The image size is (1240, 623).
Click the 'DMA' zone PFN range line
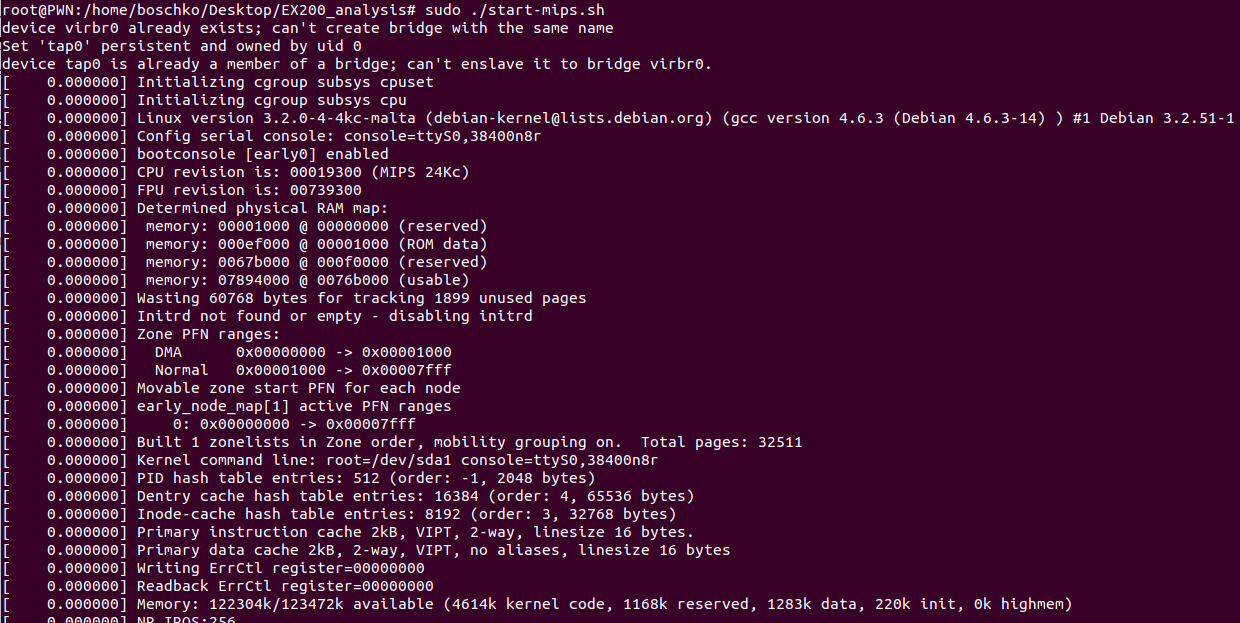[x=303, y=352]
